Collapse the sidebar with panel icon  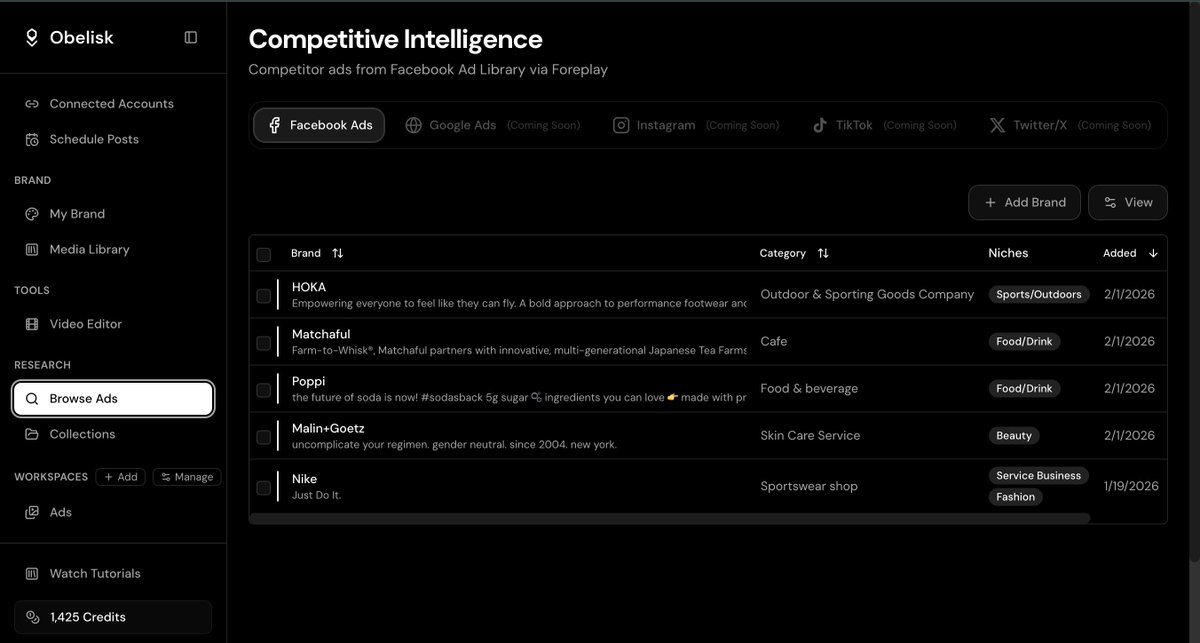click(191, 37)
